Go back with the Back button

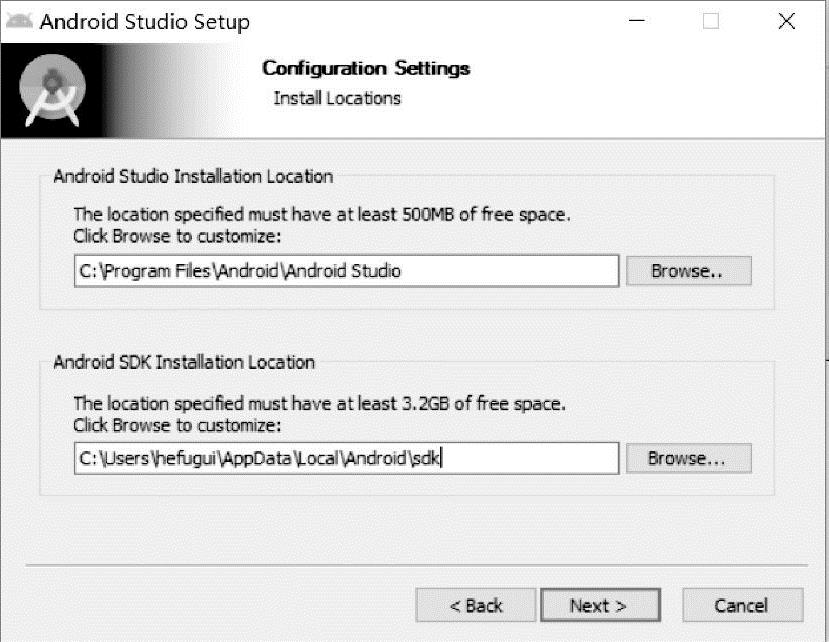pyautogui.click(x=476, y=605)
